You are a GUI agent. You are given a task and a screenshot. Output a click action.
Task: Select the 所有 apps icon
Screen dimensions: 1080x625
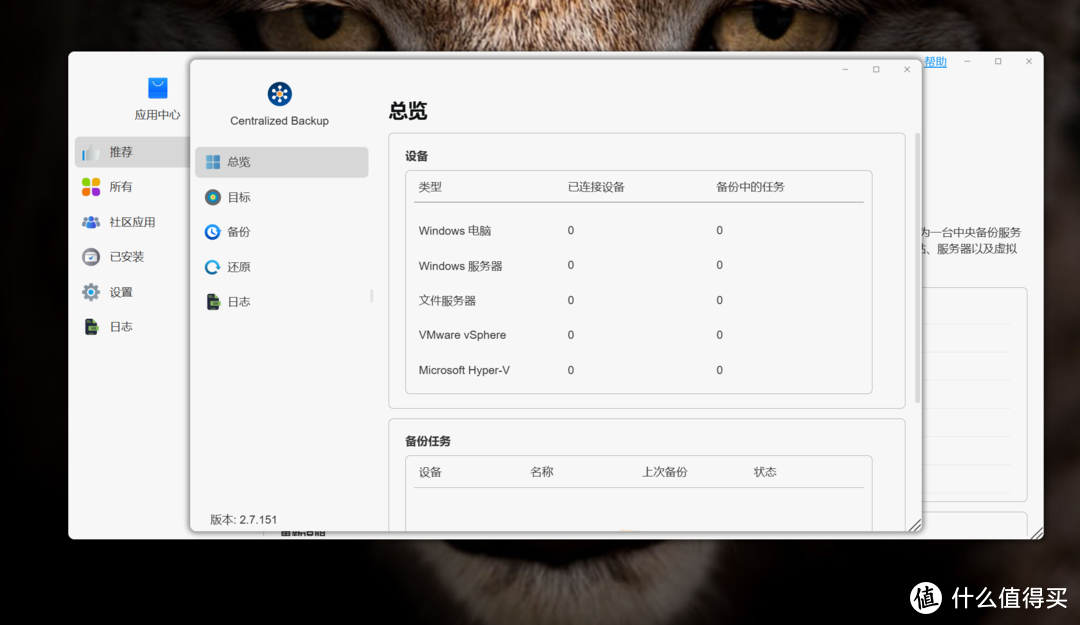click(x=92, y=186)
